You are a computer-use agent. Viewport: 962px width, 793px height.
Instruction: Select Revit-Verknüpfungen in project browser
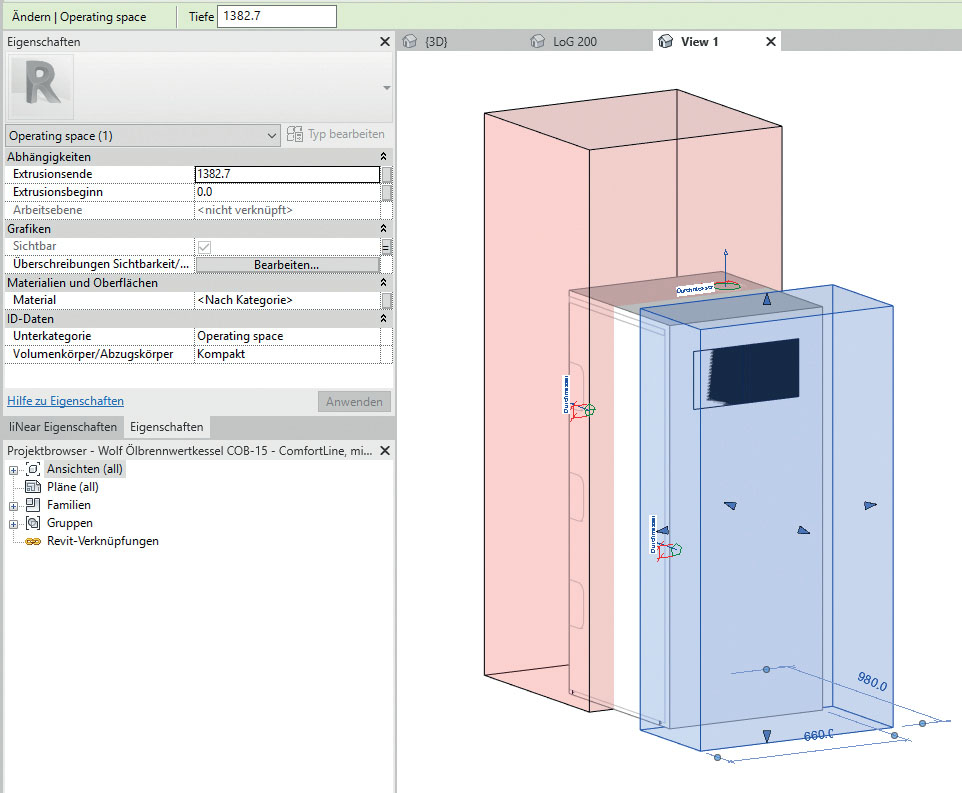pos(102,541)
